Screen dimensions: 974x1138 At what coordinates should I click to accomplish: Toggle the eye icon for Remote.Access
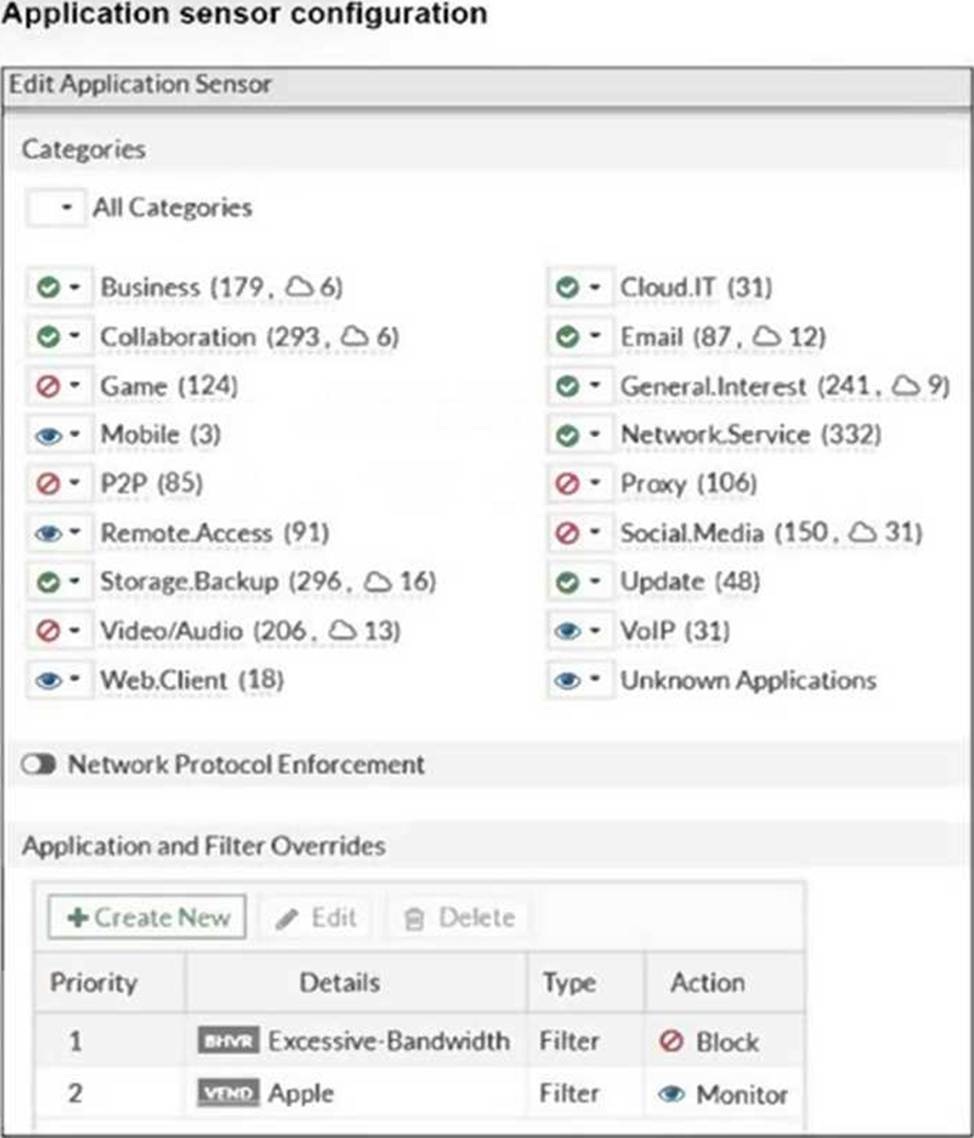click(x=47, y=533)
